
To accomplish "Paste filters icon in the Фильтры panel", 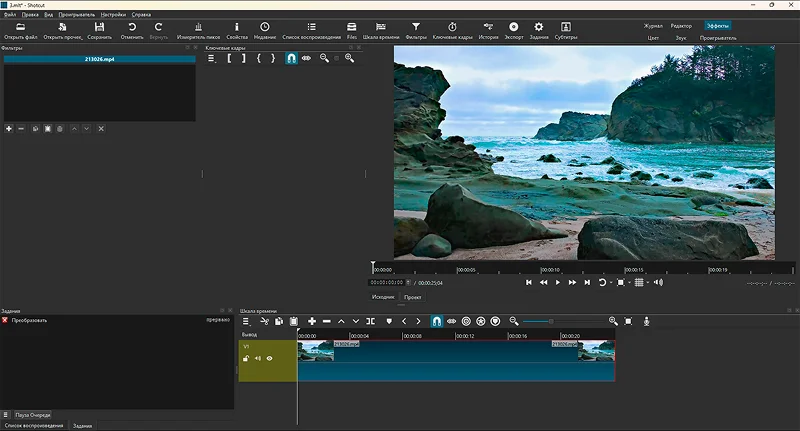I will (x=47, y=129).
